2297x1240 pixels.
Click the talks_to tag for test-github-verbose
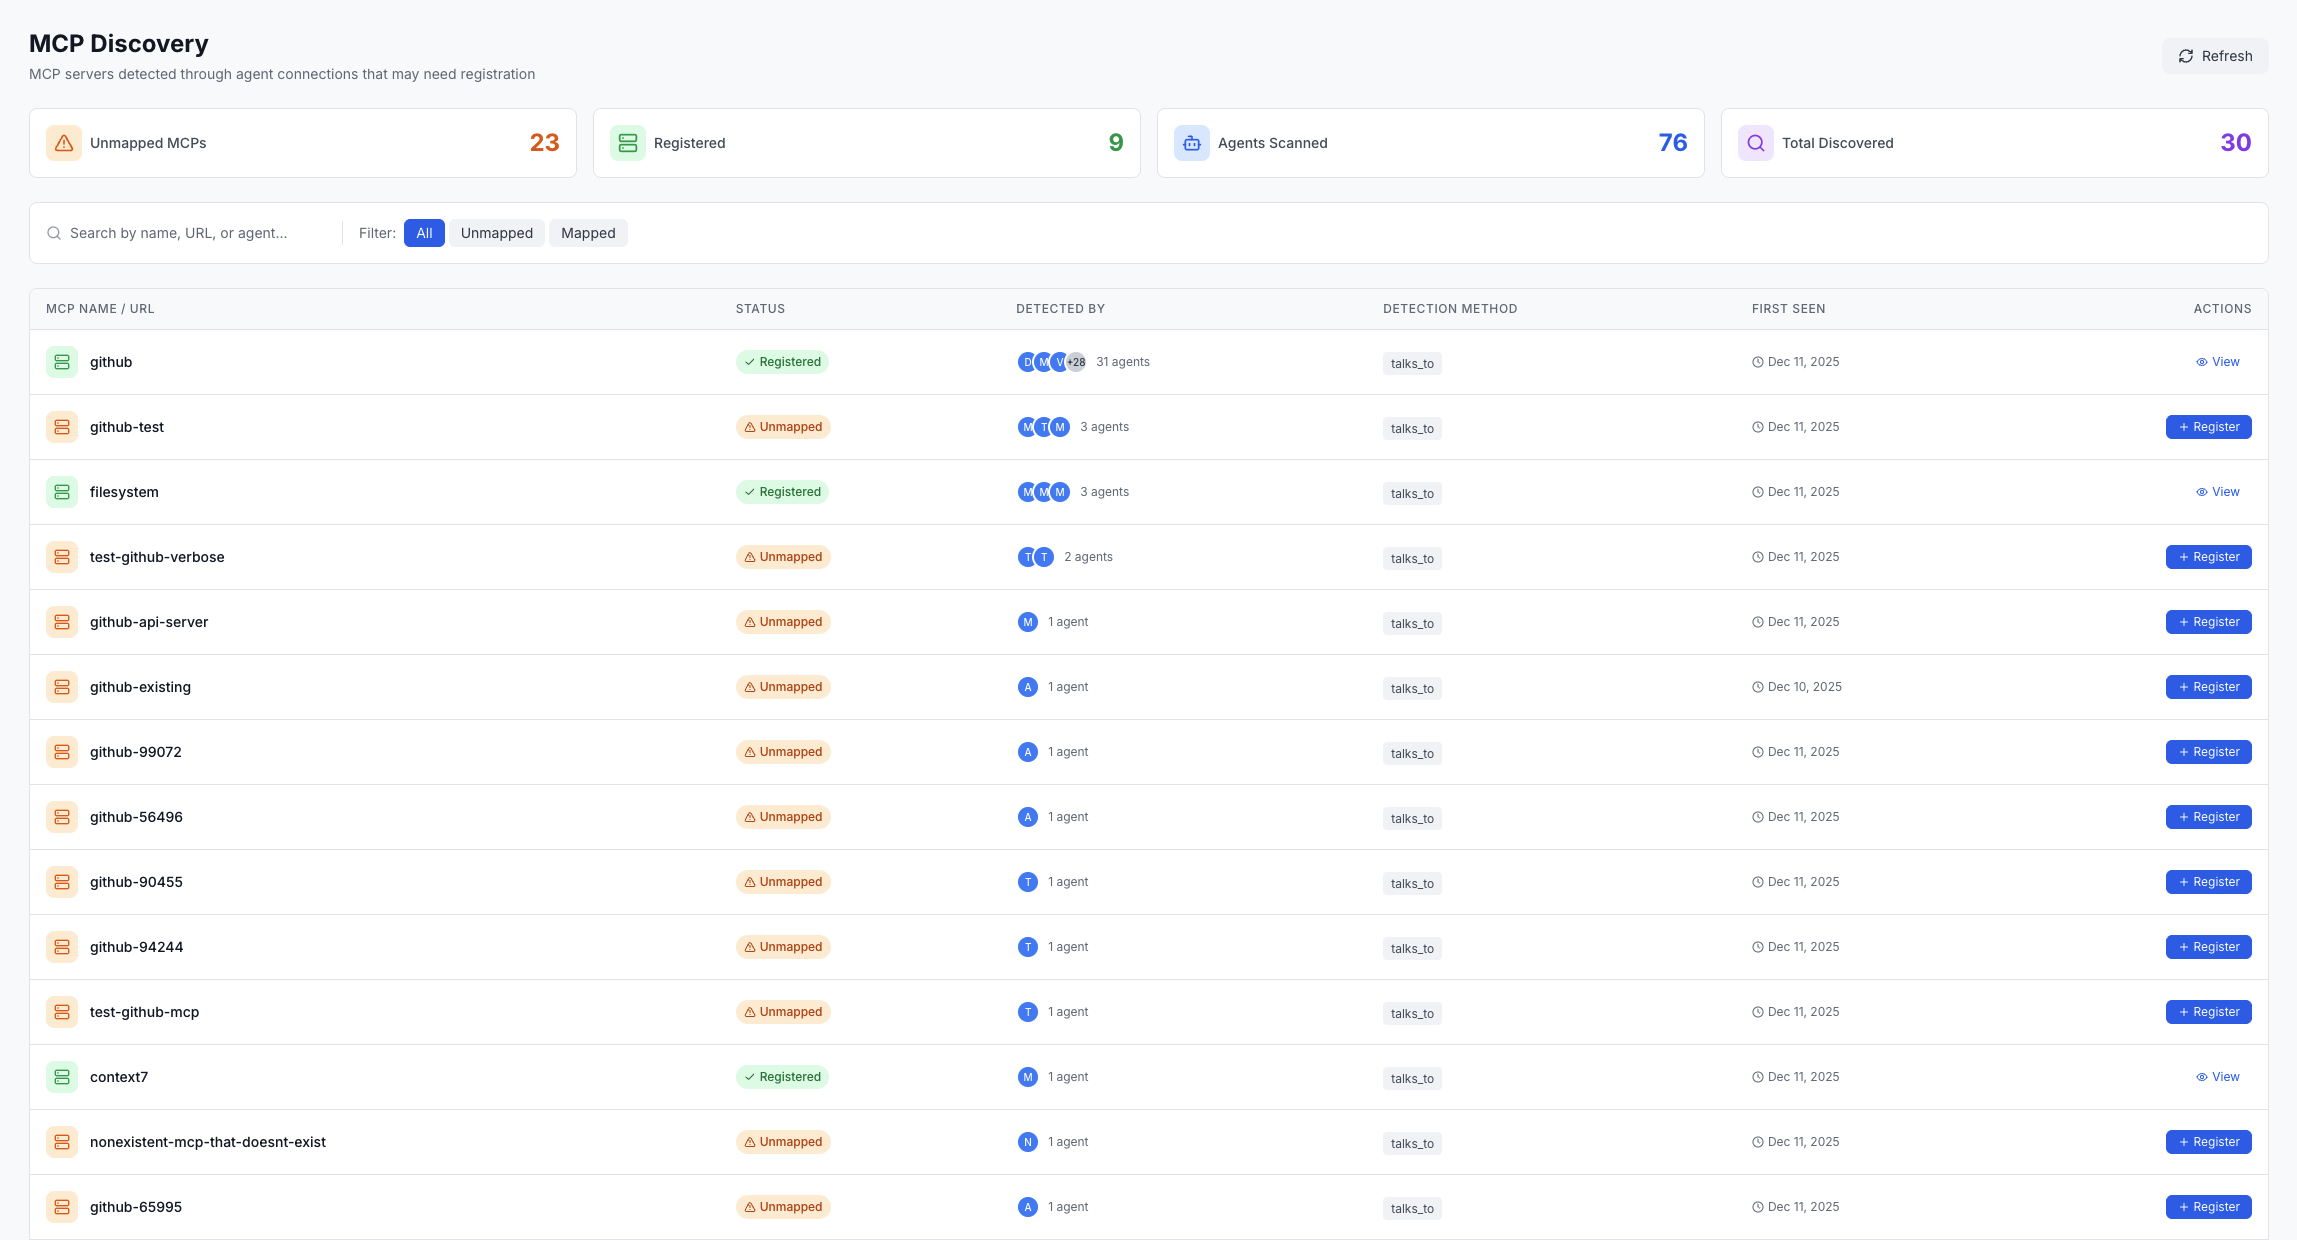(x=1412, y=558)
